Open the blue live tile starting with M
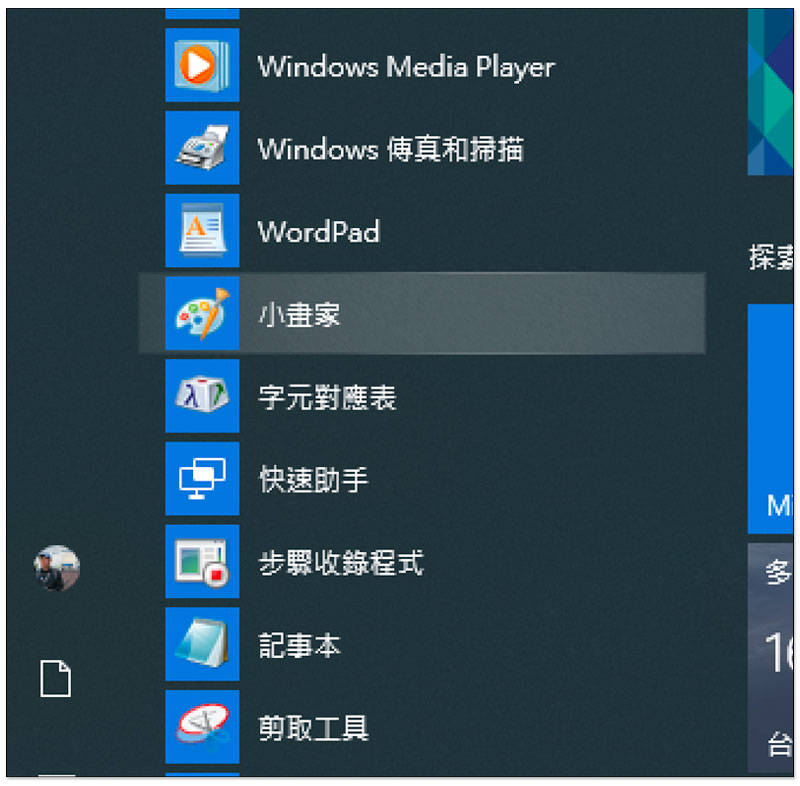The height and width of the screenshot is (786, 800). tap(770, 418)
